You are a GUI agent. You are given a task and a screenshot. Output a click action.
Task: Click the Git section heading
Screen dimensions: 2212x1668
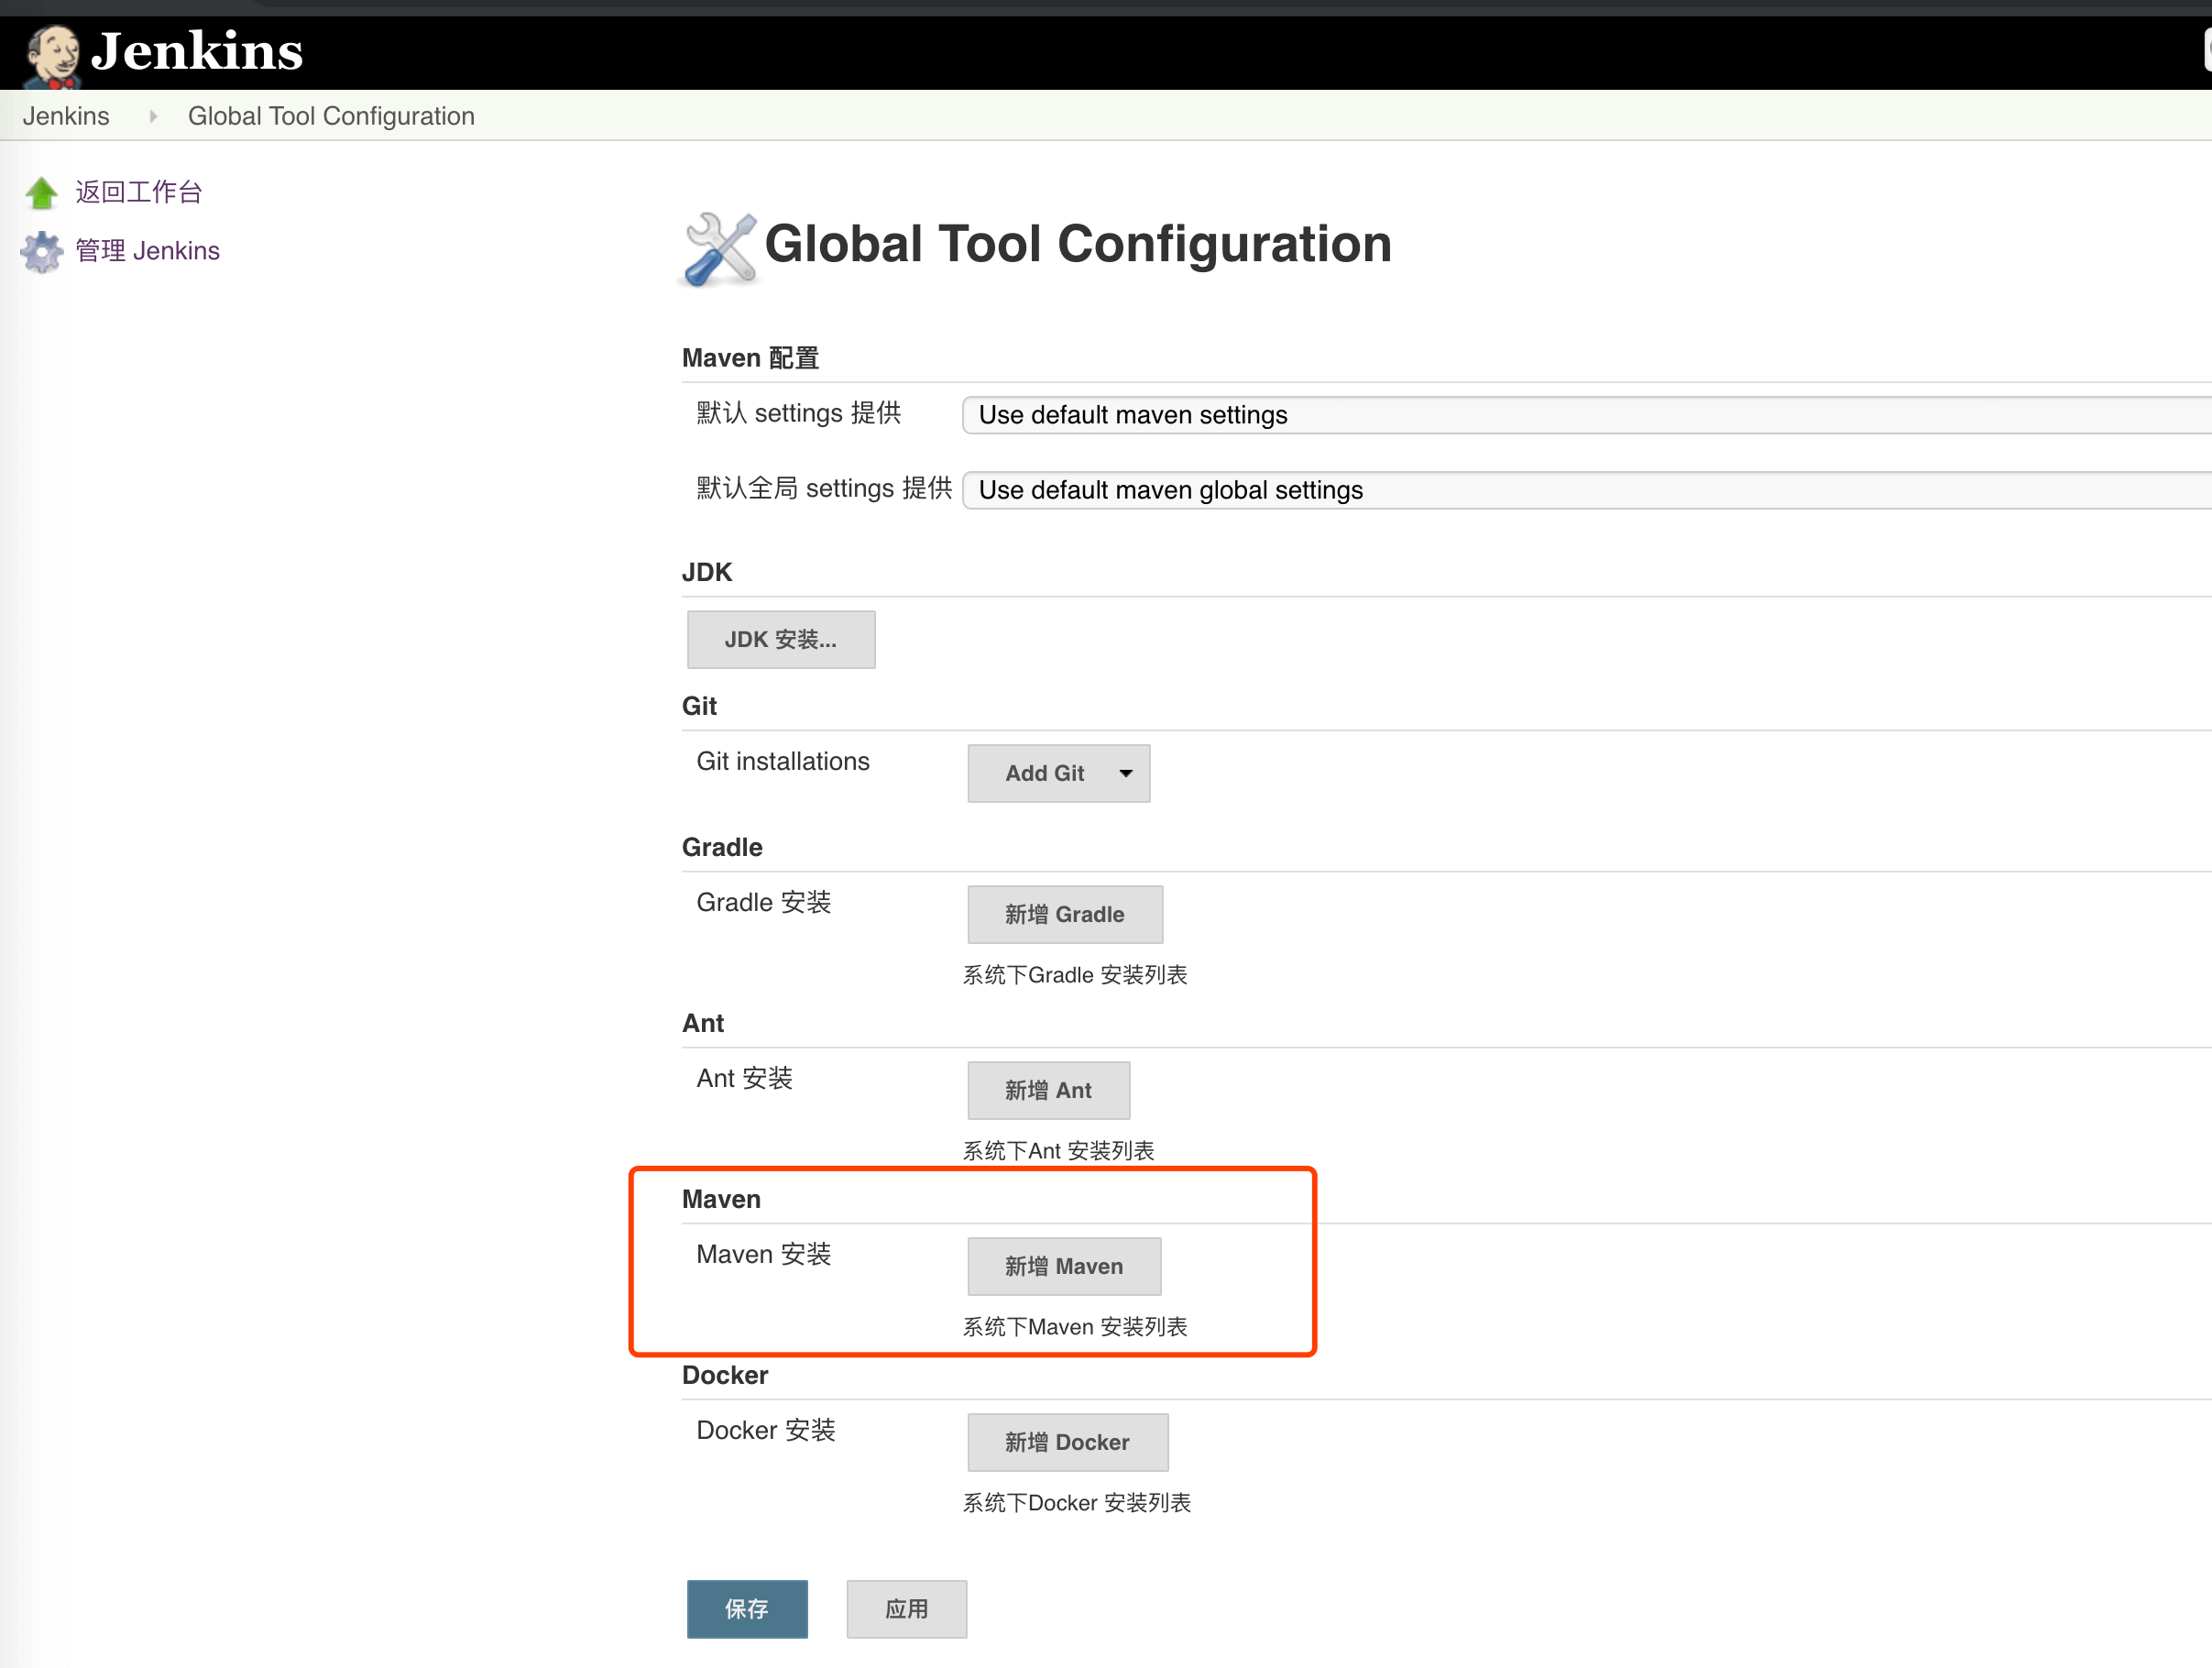coord(699,706)
